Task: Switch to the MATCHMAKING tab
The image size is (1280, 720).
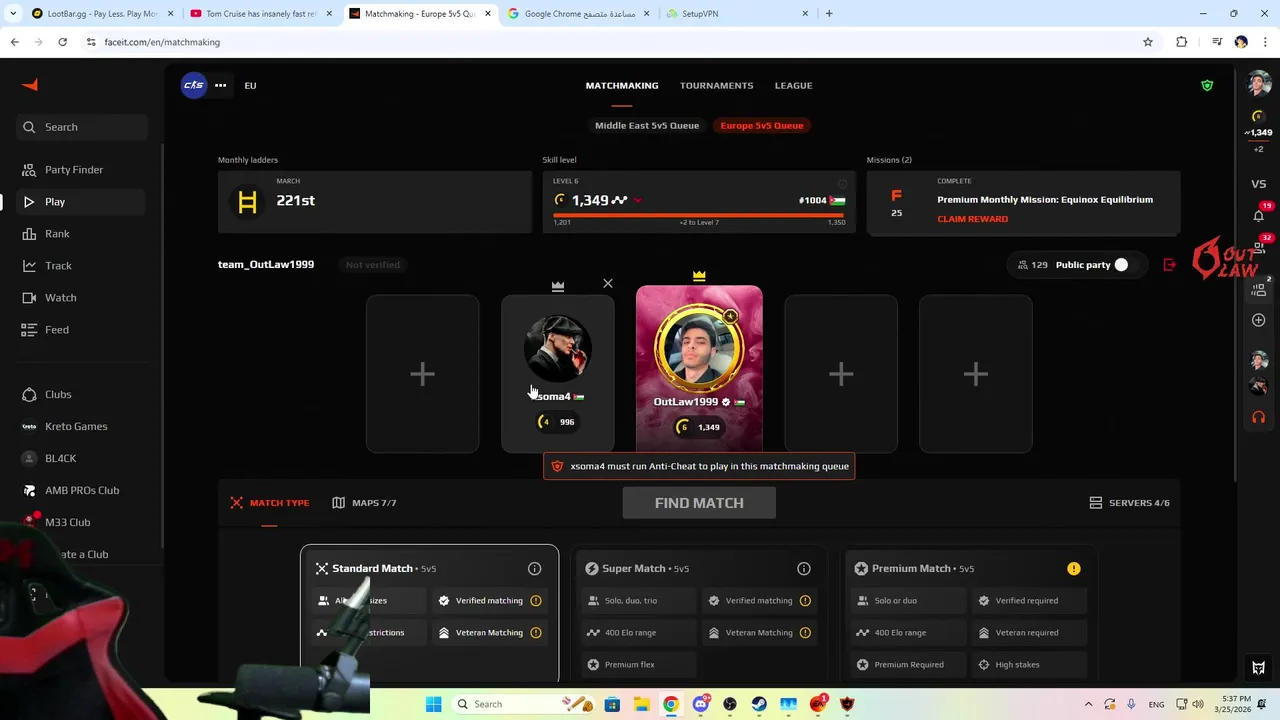Action: pos(622,86)
